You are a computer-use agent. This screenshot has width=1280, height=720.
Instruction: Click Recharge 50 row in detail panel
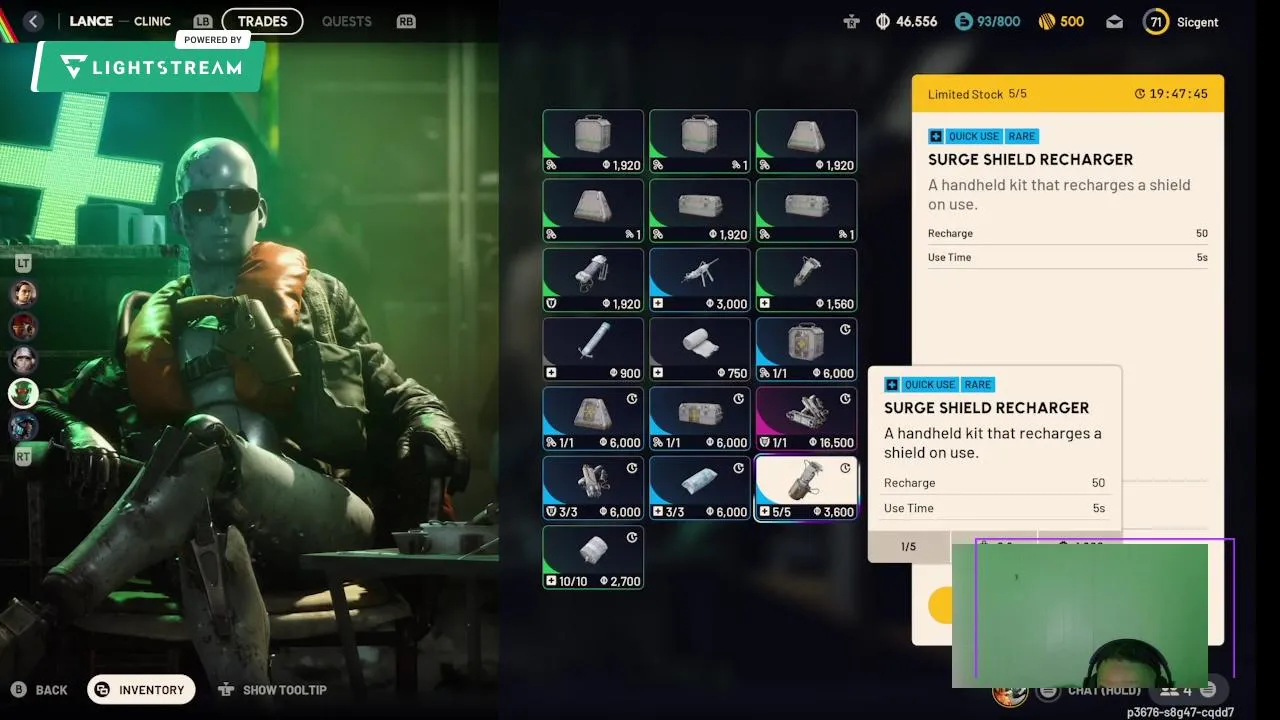pos(1068,233)
